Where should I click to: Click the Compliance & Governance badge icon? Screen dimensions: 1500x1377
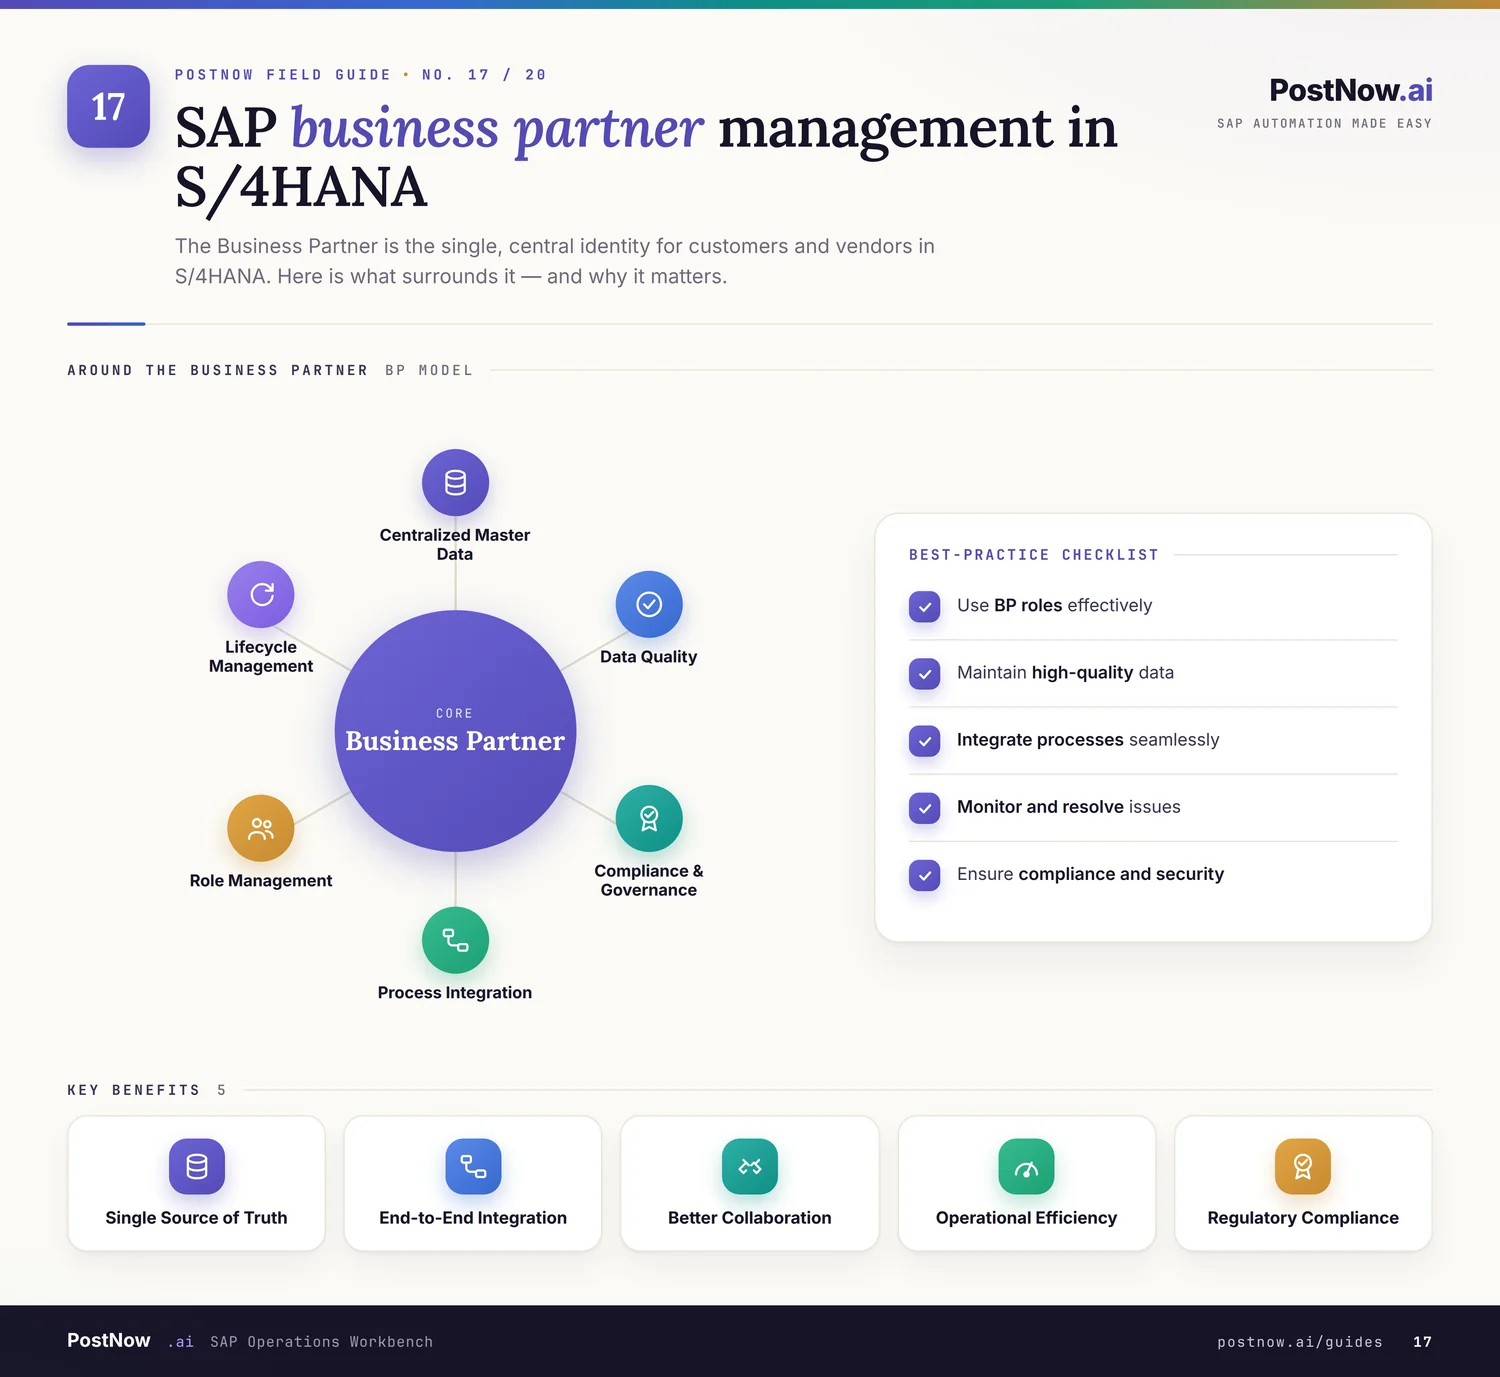649,818
